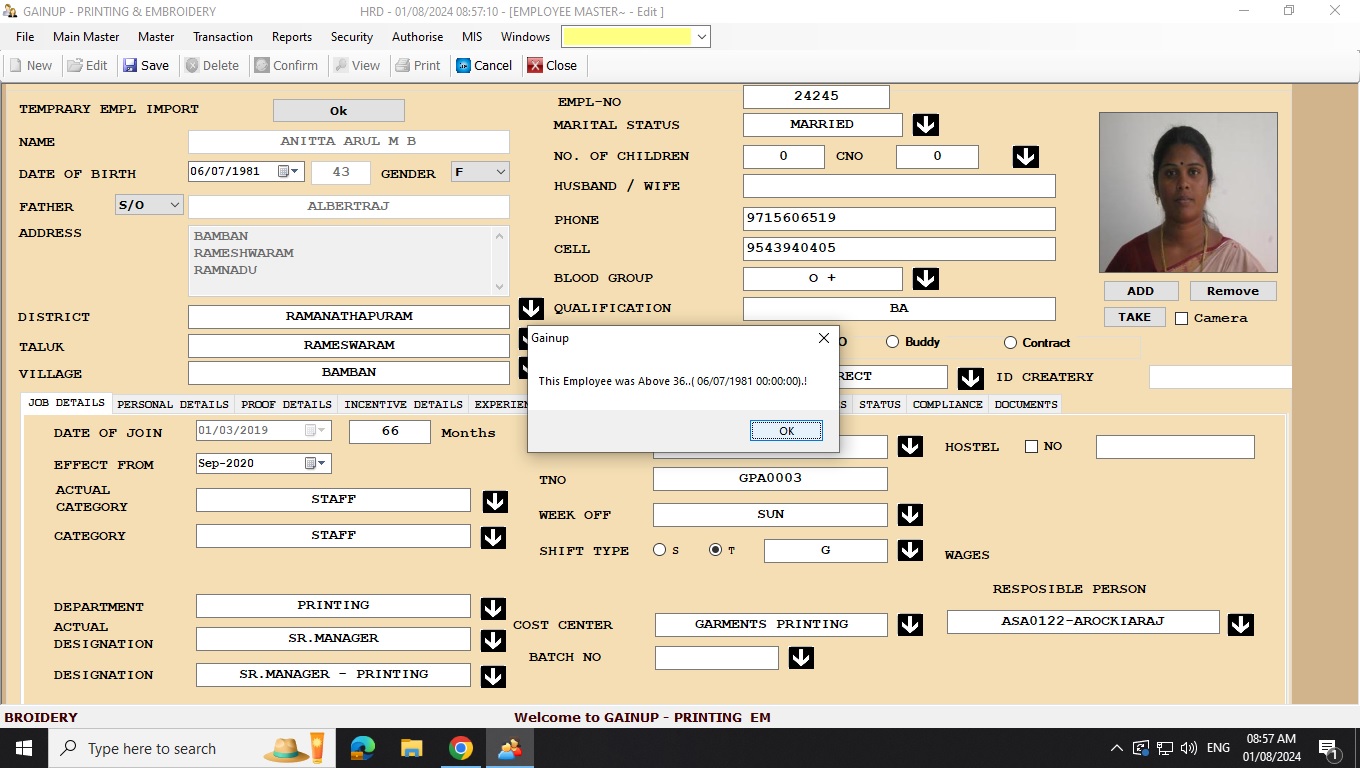
Task: Enable the Camera checkbox
Action: coord(1181,318)
